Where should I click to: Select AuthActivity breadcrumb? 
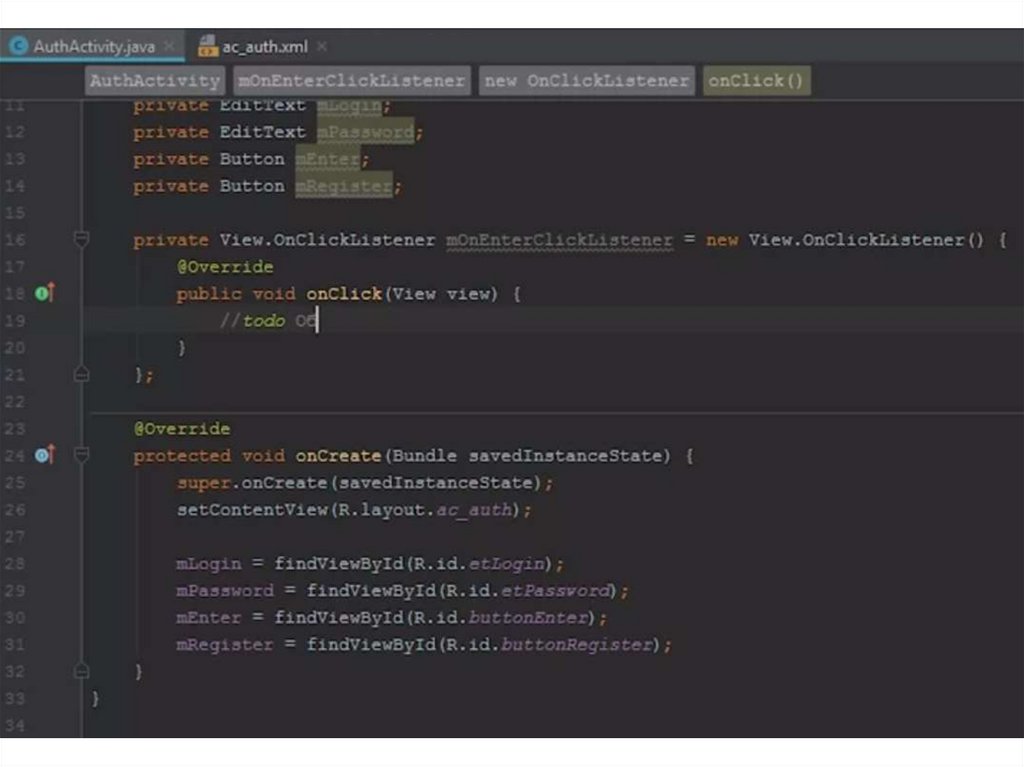pyautogui.click(x=155, y=80)
